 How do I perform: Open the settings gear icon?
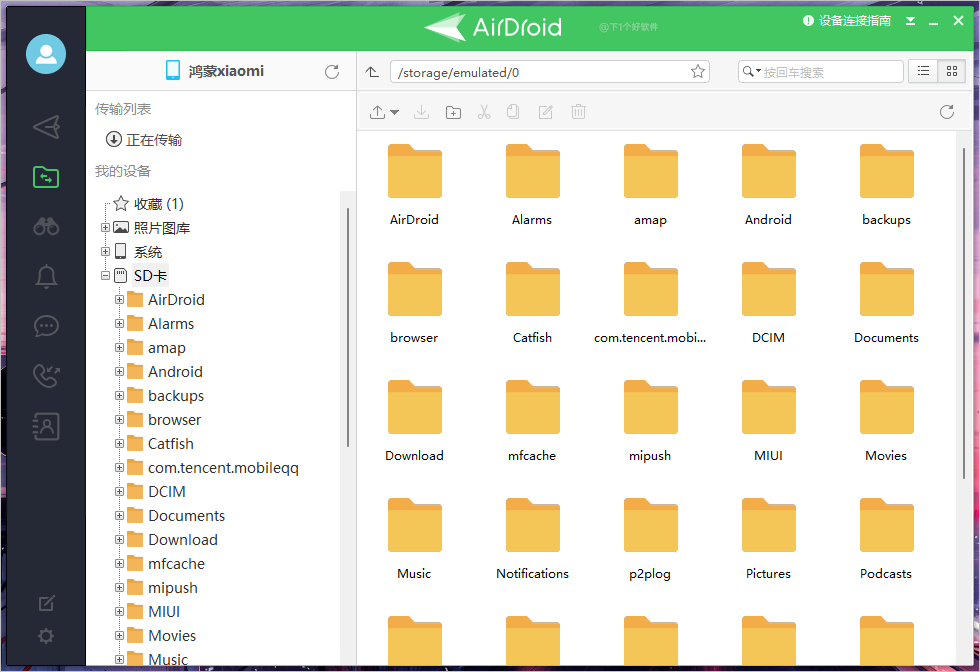(x=46, y=636)
